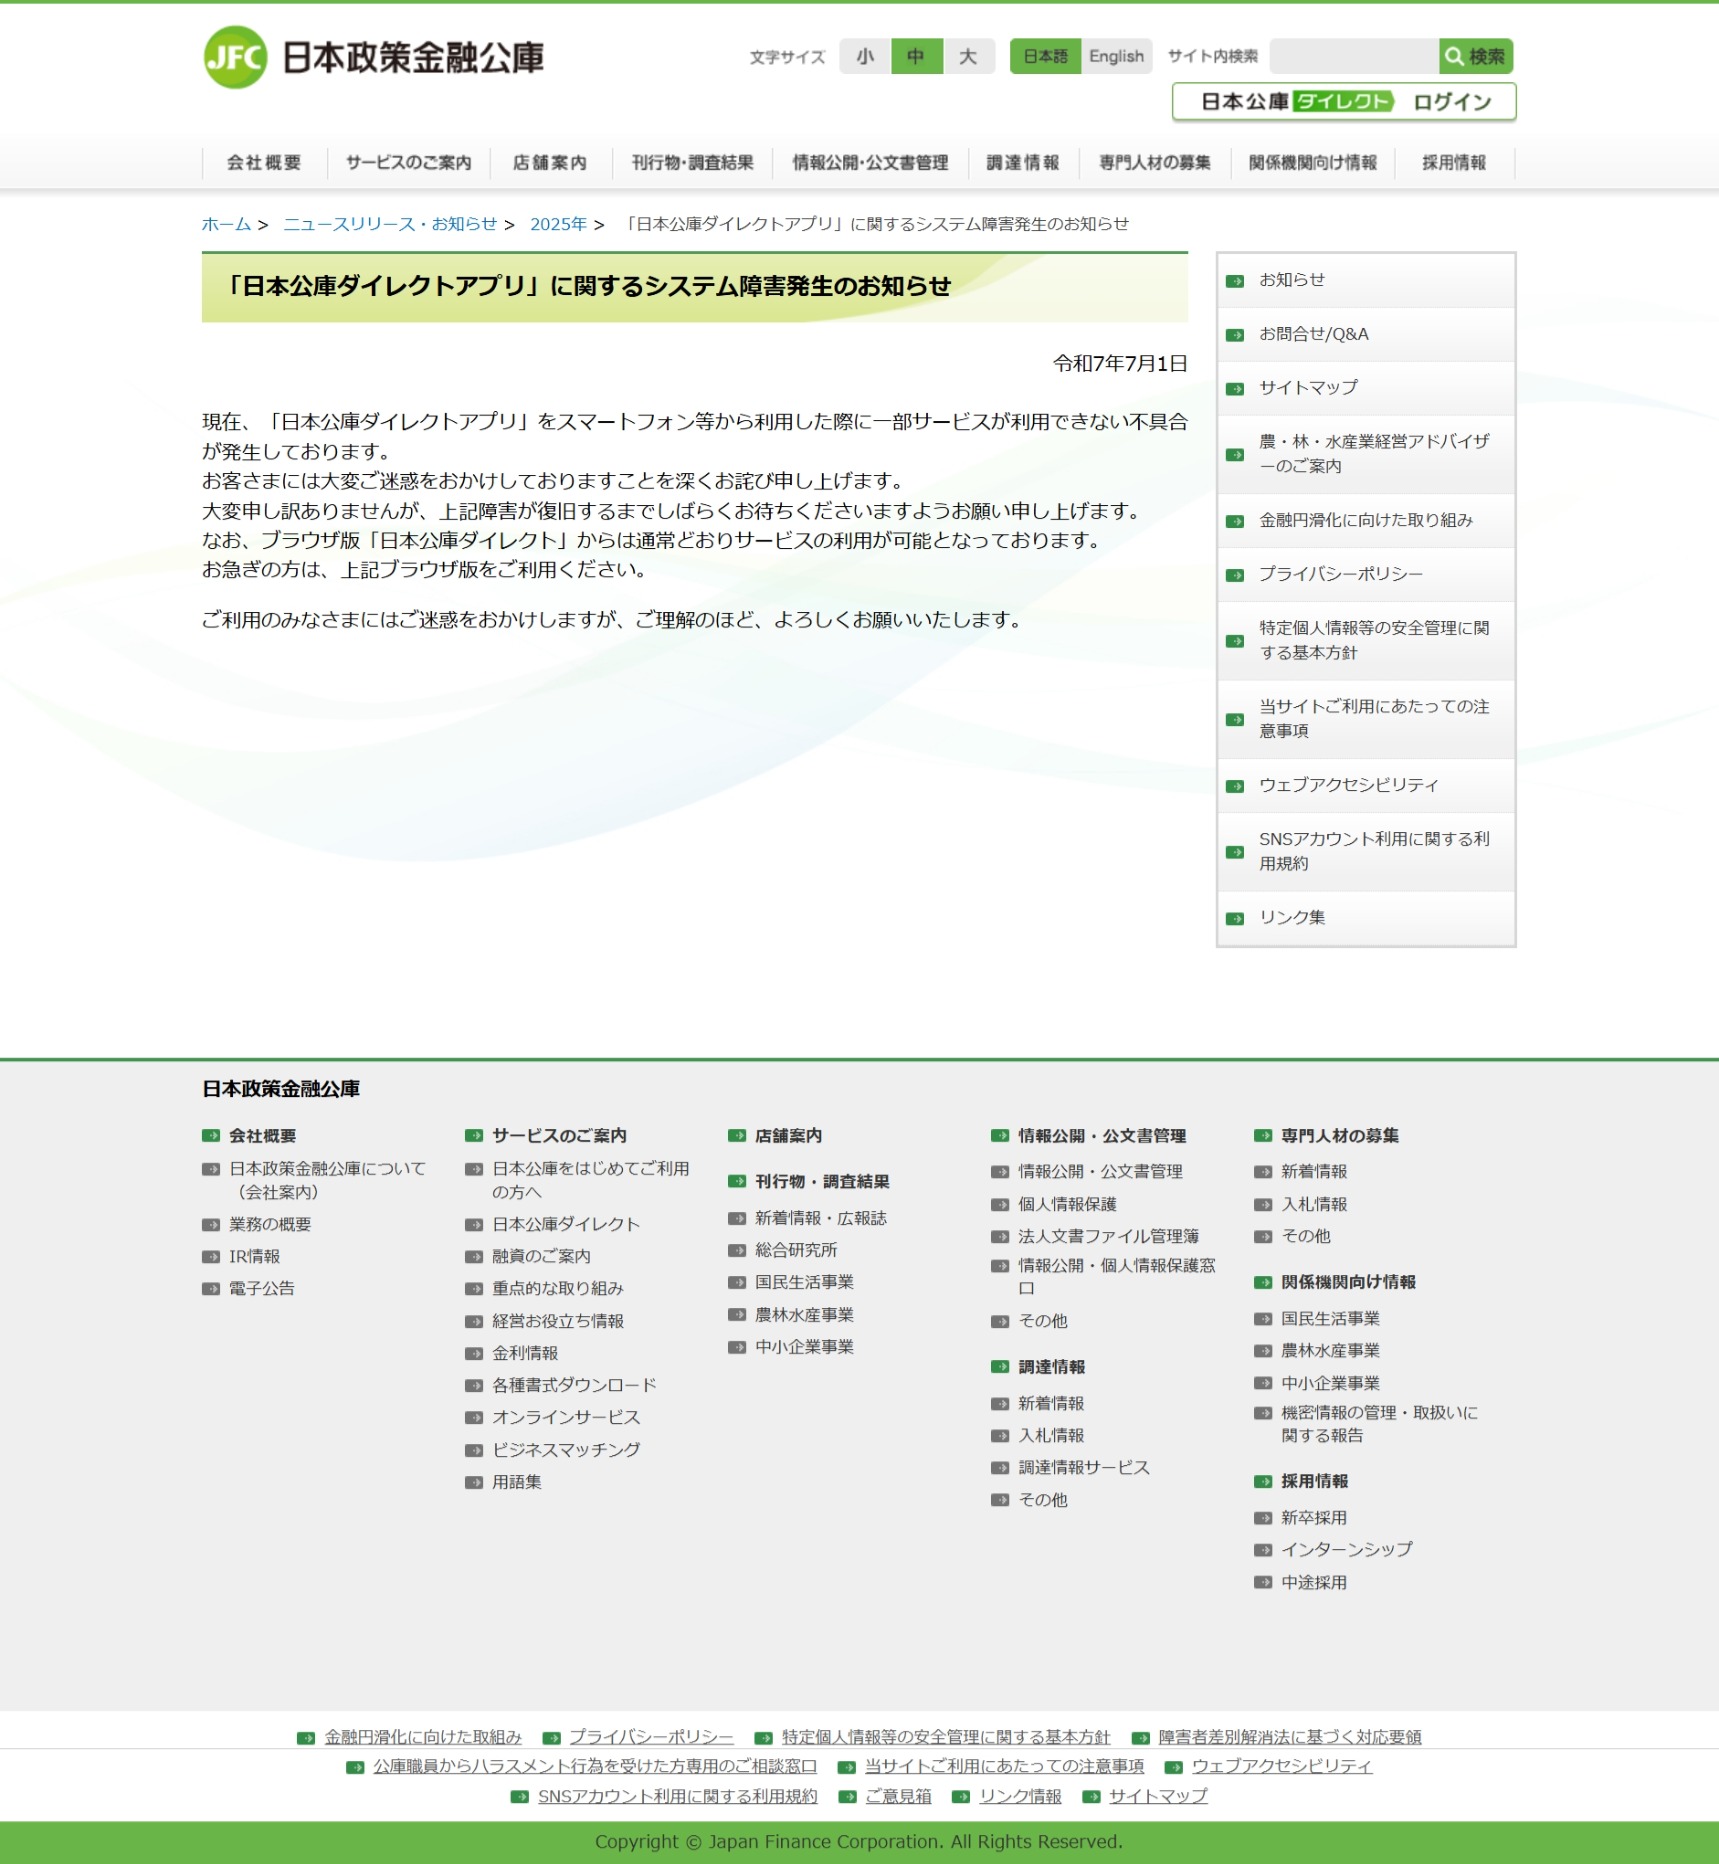Viewport: 1719px width, 1864px height.
Task: Open footer link 新卒採用
Action: click(x=1314, y=1517)
